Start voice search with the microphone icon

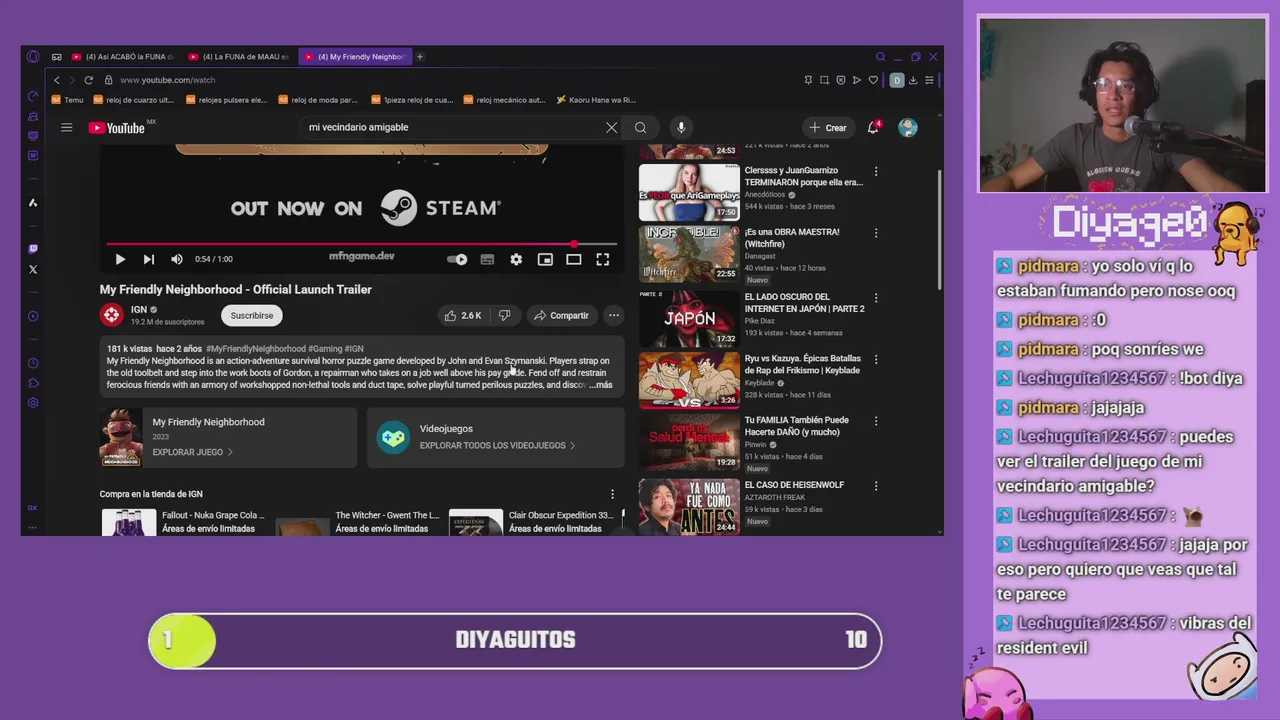[681, 127]
